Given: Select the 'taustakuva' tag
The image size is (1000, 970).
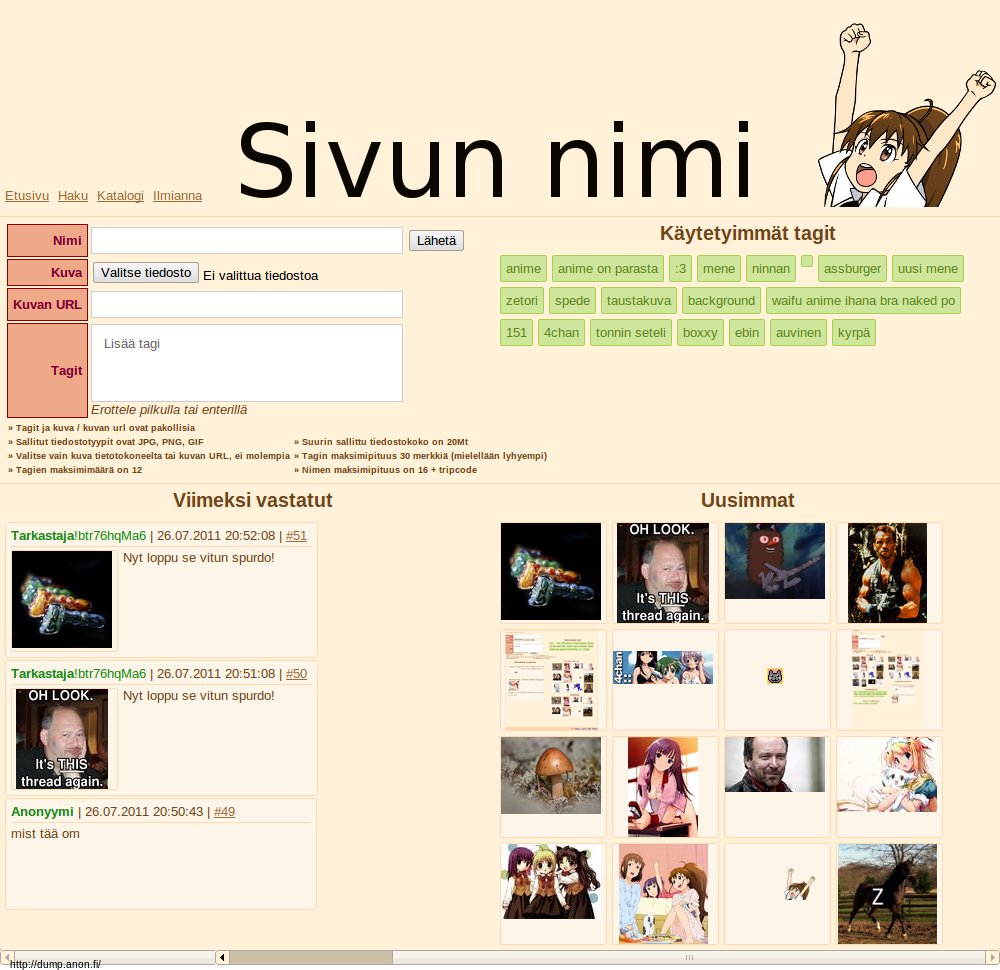Looking at the screenshot, I should pos(640,300).
